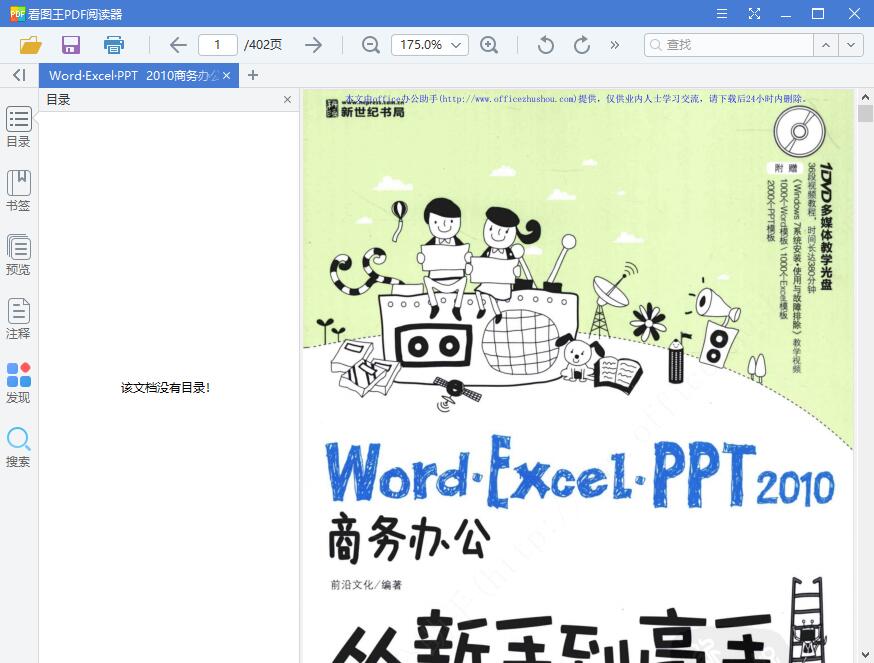Select the Word·Excel·PPT 2010 document tab
The width and height of the screenshot is (874, 663).
(133, 75)
